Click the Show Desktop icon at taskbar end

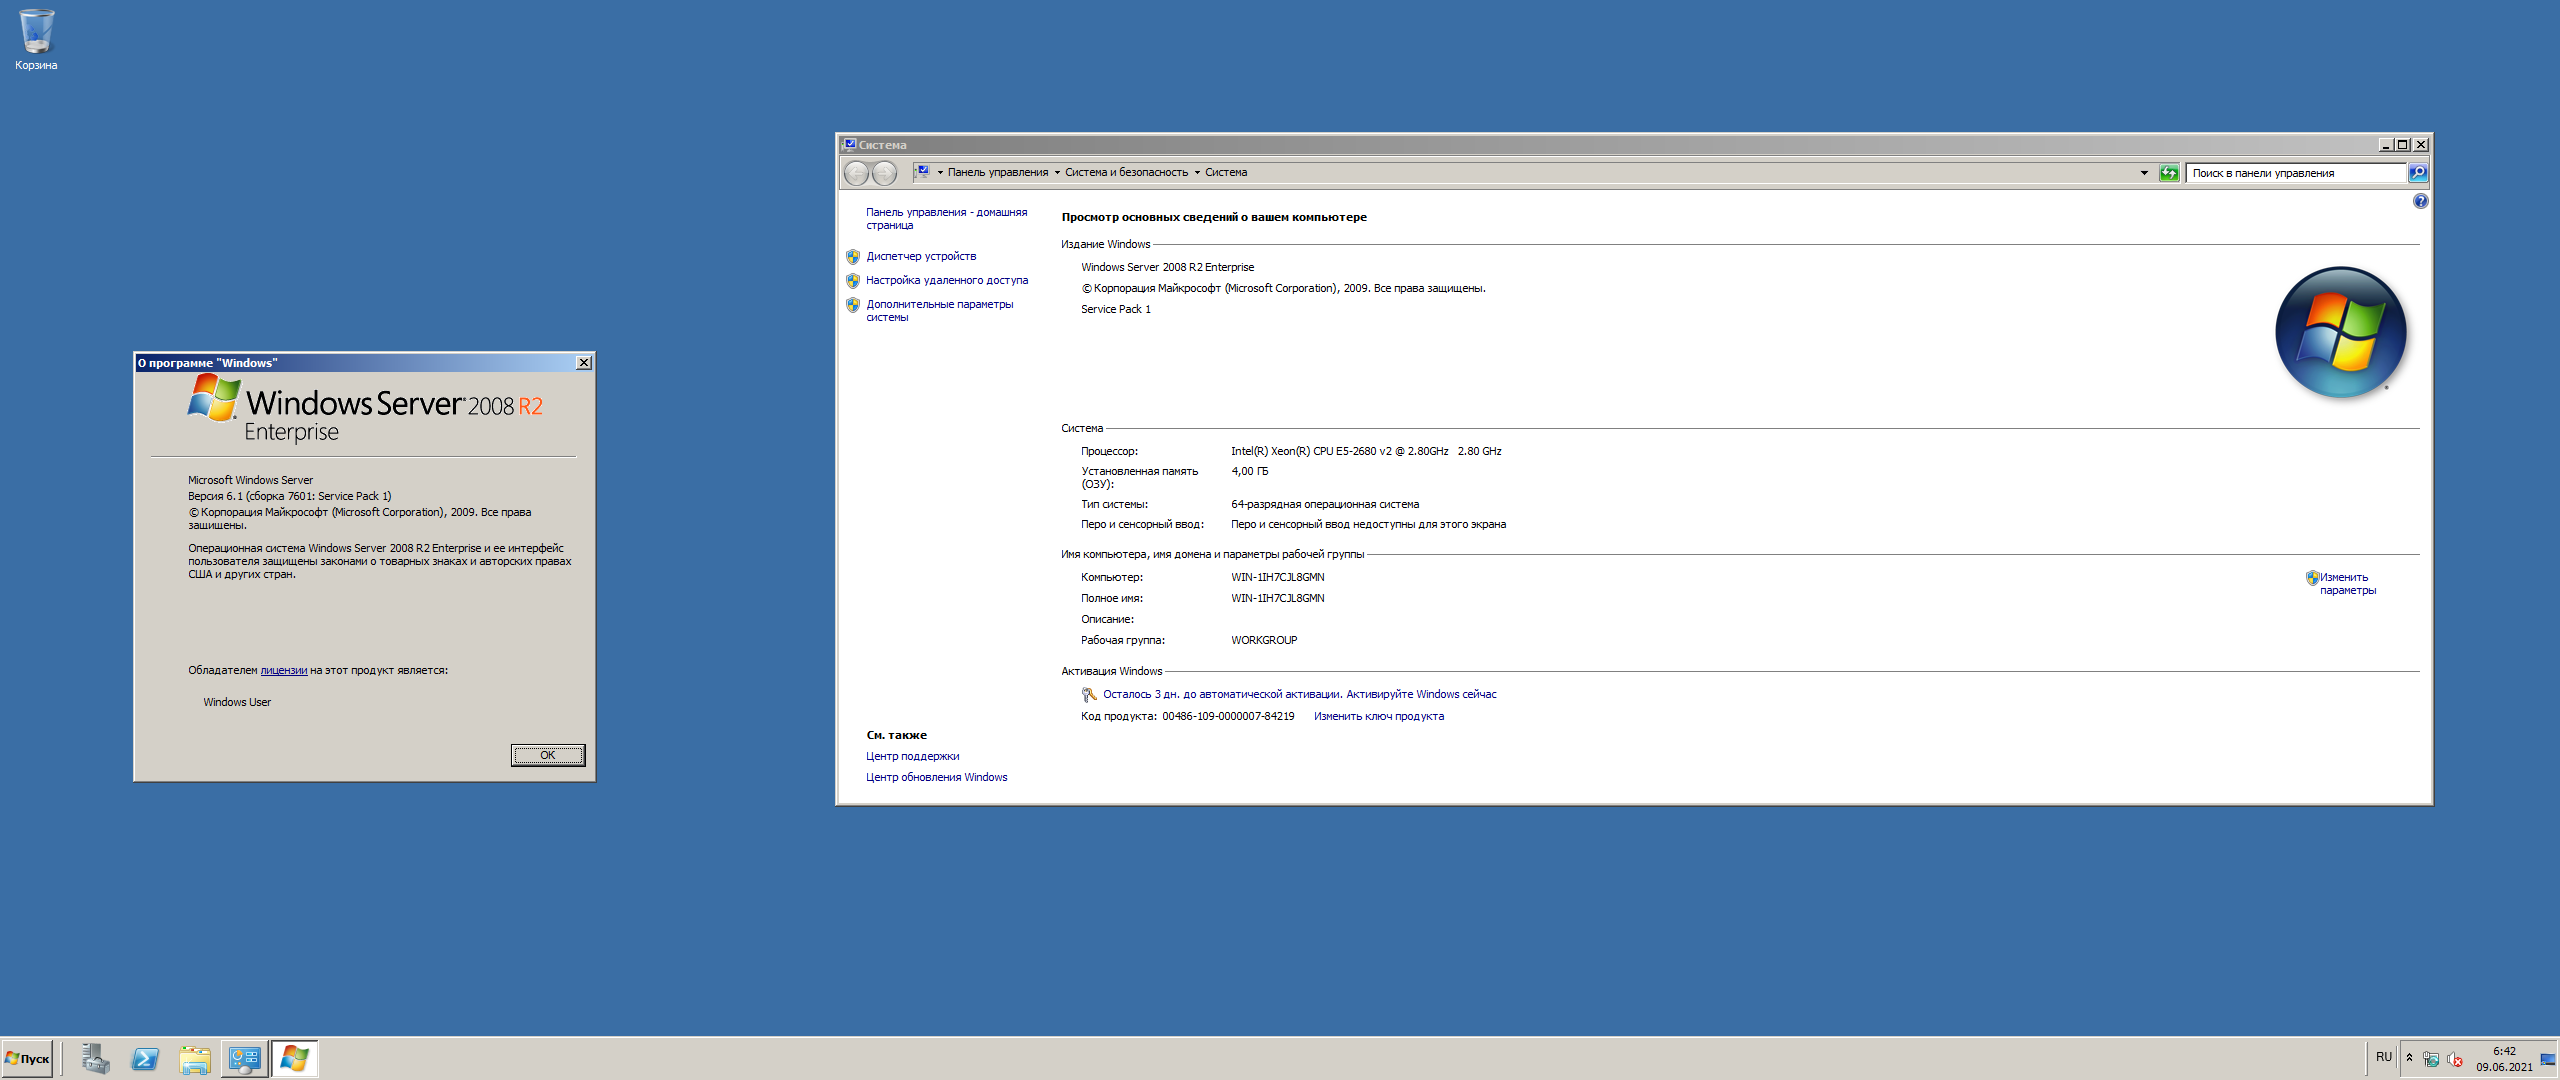[2548, 1060]
